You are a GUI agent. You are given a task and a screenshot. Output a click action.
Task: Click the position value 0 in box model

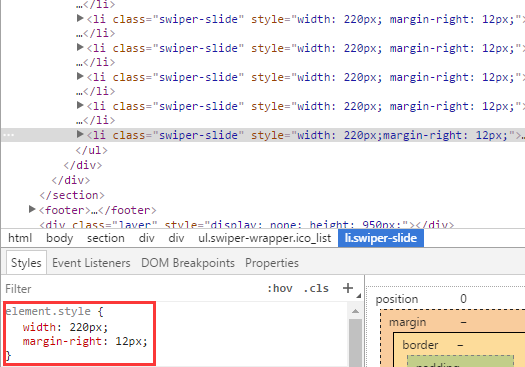pos(463,299)
